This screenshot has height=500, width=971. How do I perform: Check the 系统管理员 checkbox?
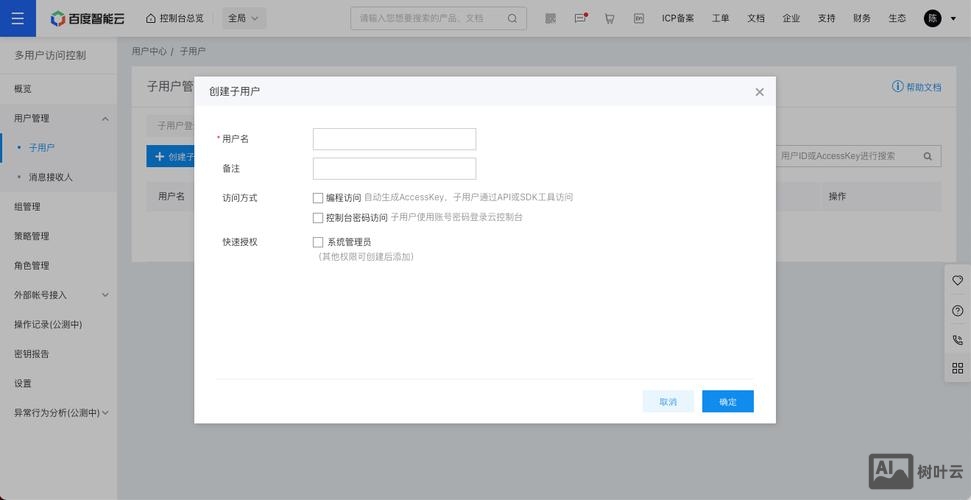(x=318, y=242)
